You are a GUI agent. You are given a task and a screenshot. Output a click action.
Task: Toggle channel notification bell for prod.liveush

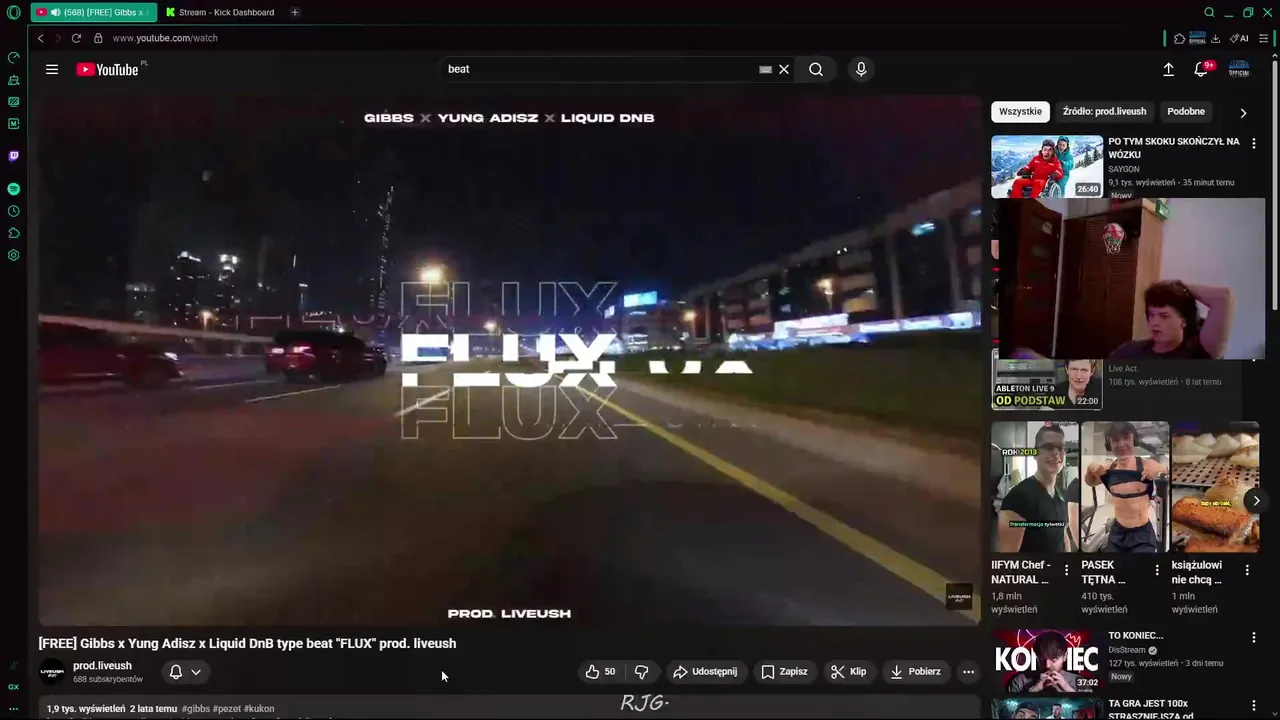coord(176,672)
